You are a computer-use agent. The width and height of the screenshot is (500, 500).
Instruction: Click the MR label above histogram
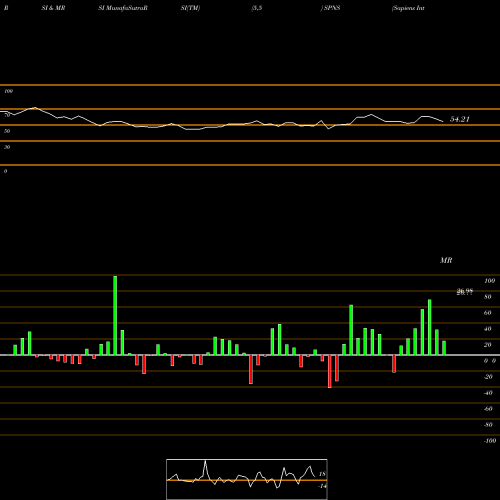[446, 260]
